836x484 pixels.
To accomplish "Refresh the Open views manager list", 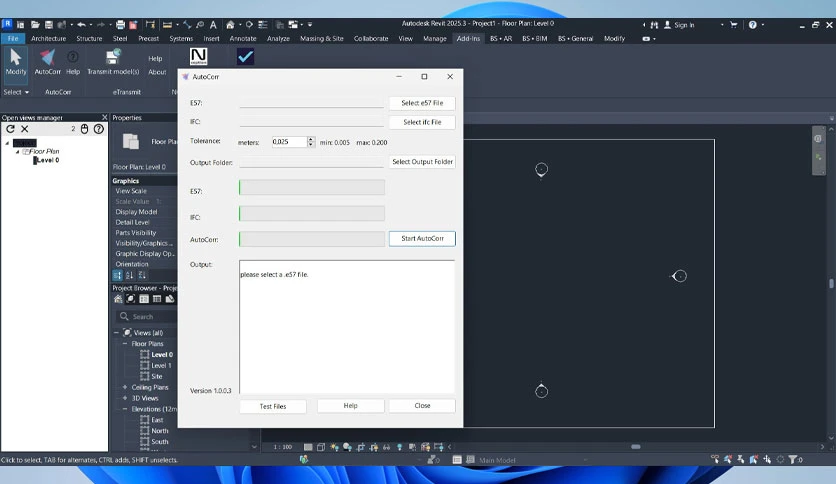I will click(10, 129).
